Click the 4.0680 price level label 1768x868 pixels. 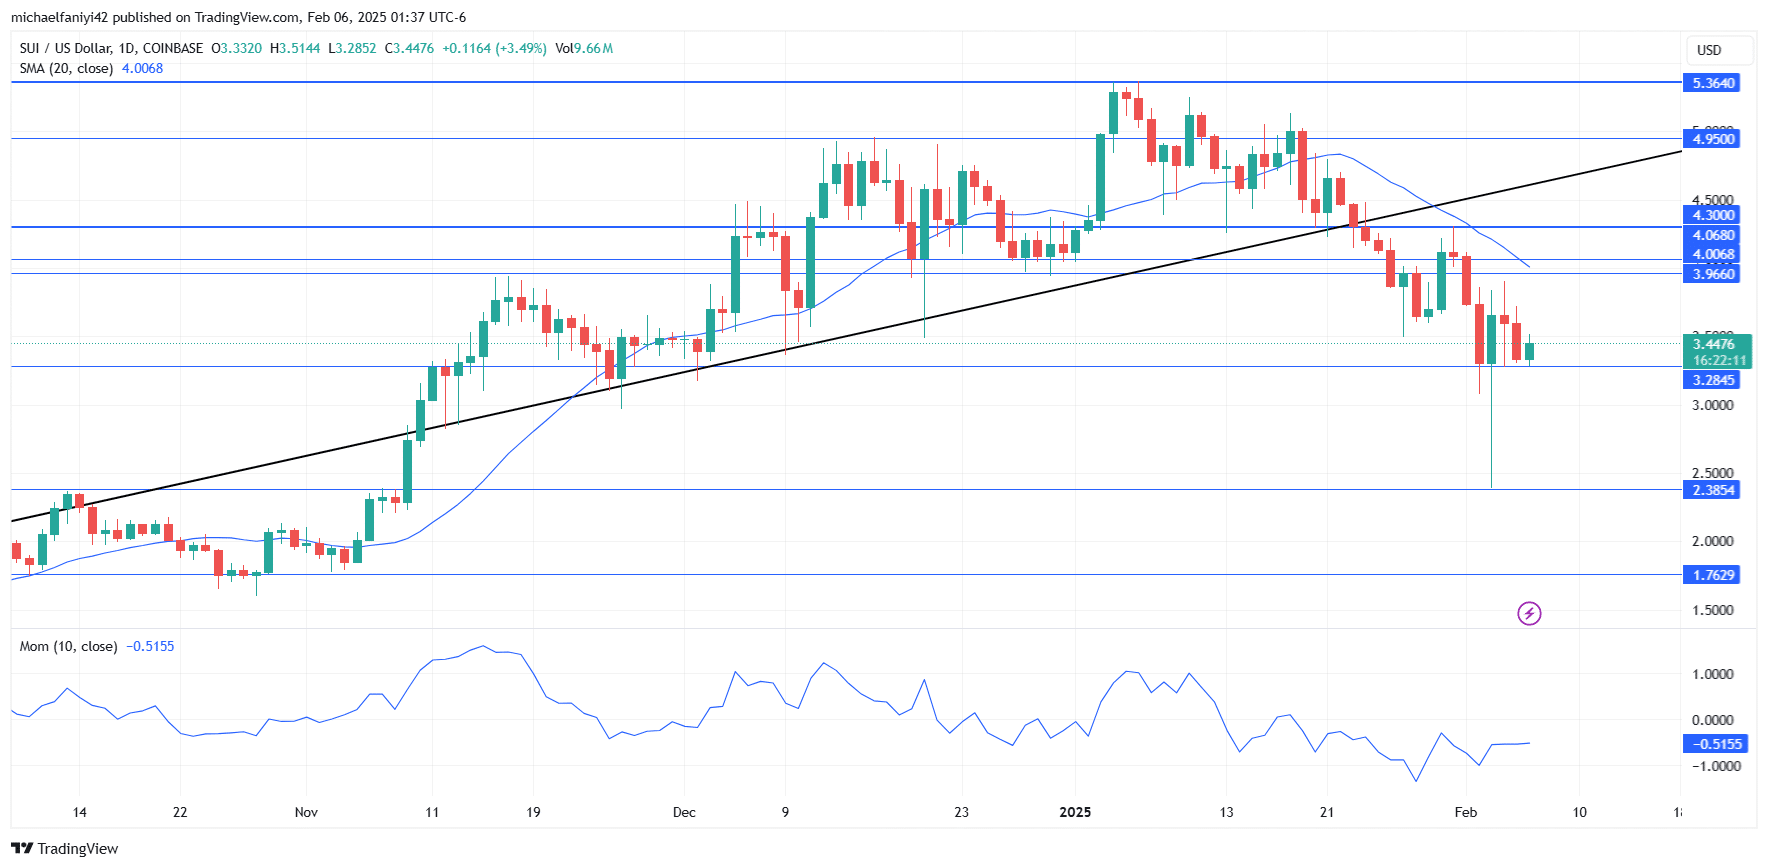pyautogui.click(x=1712, y=235)
